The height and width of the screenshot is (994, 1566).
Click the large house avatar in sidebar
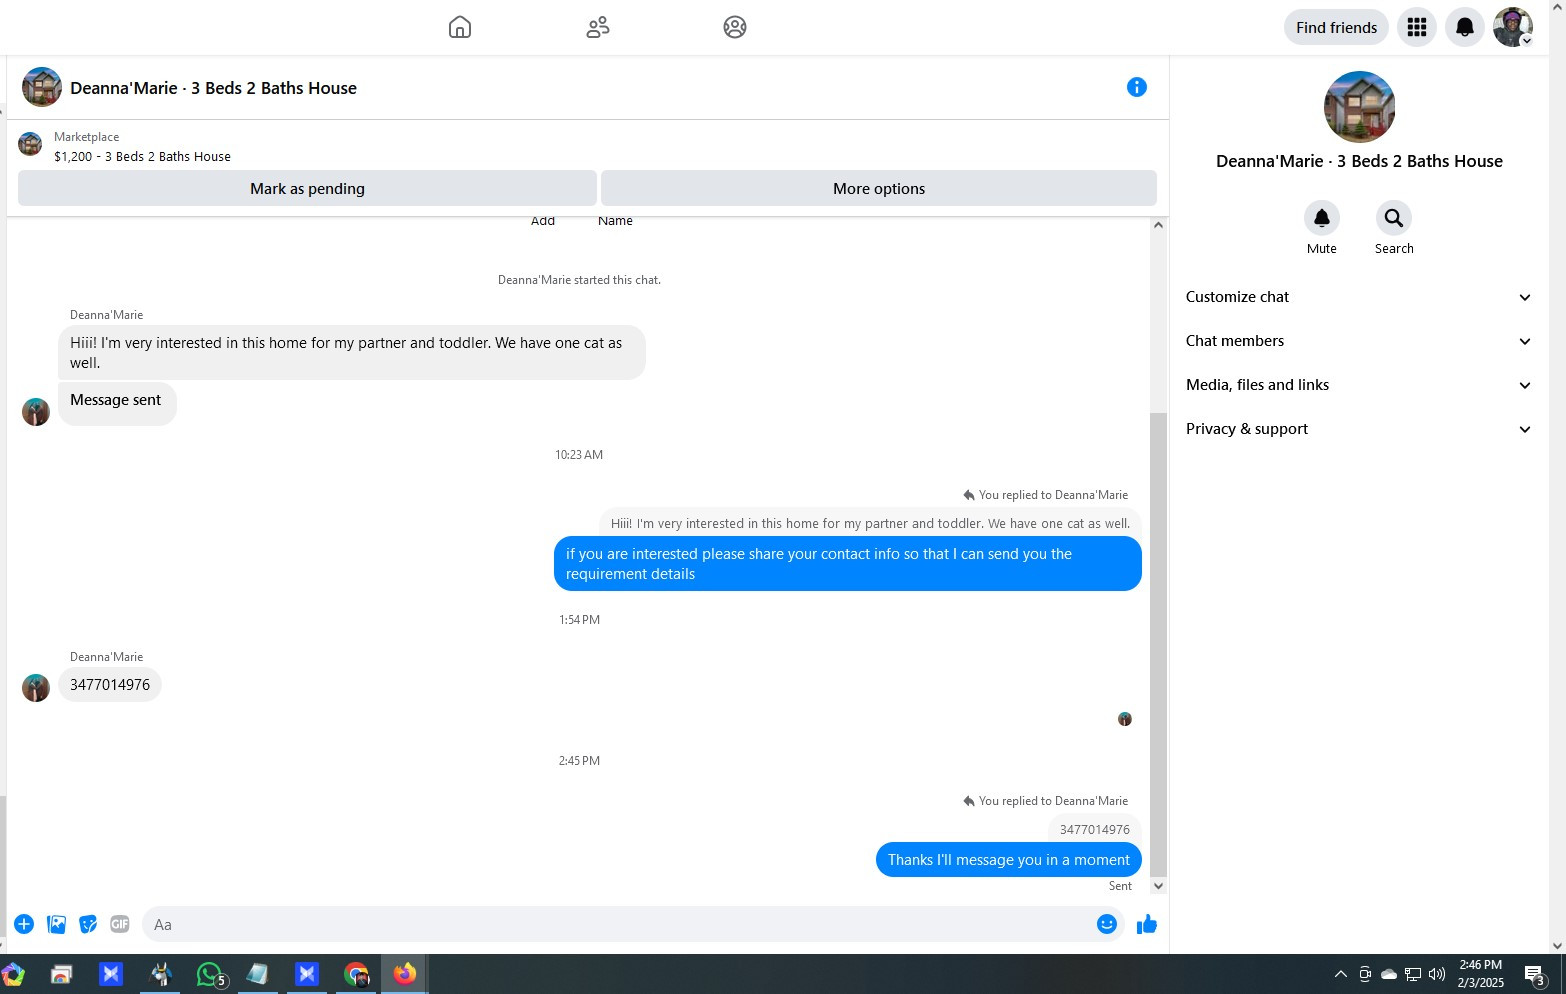[x=1359, y=107]
